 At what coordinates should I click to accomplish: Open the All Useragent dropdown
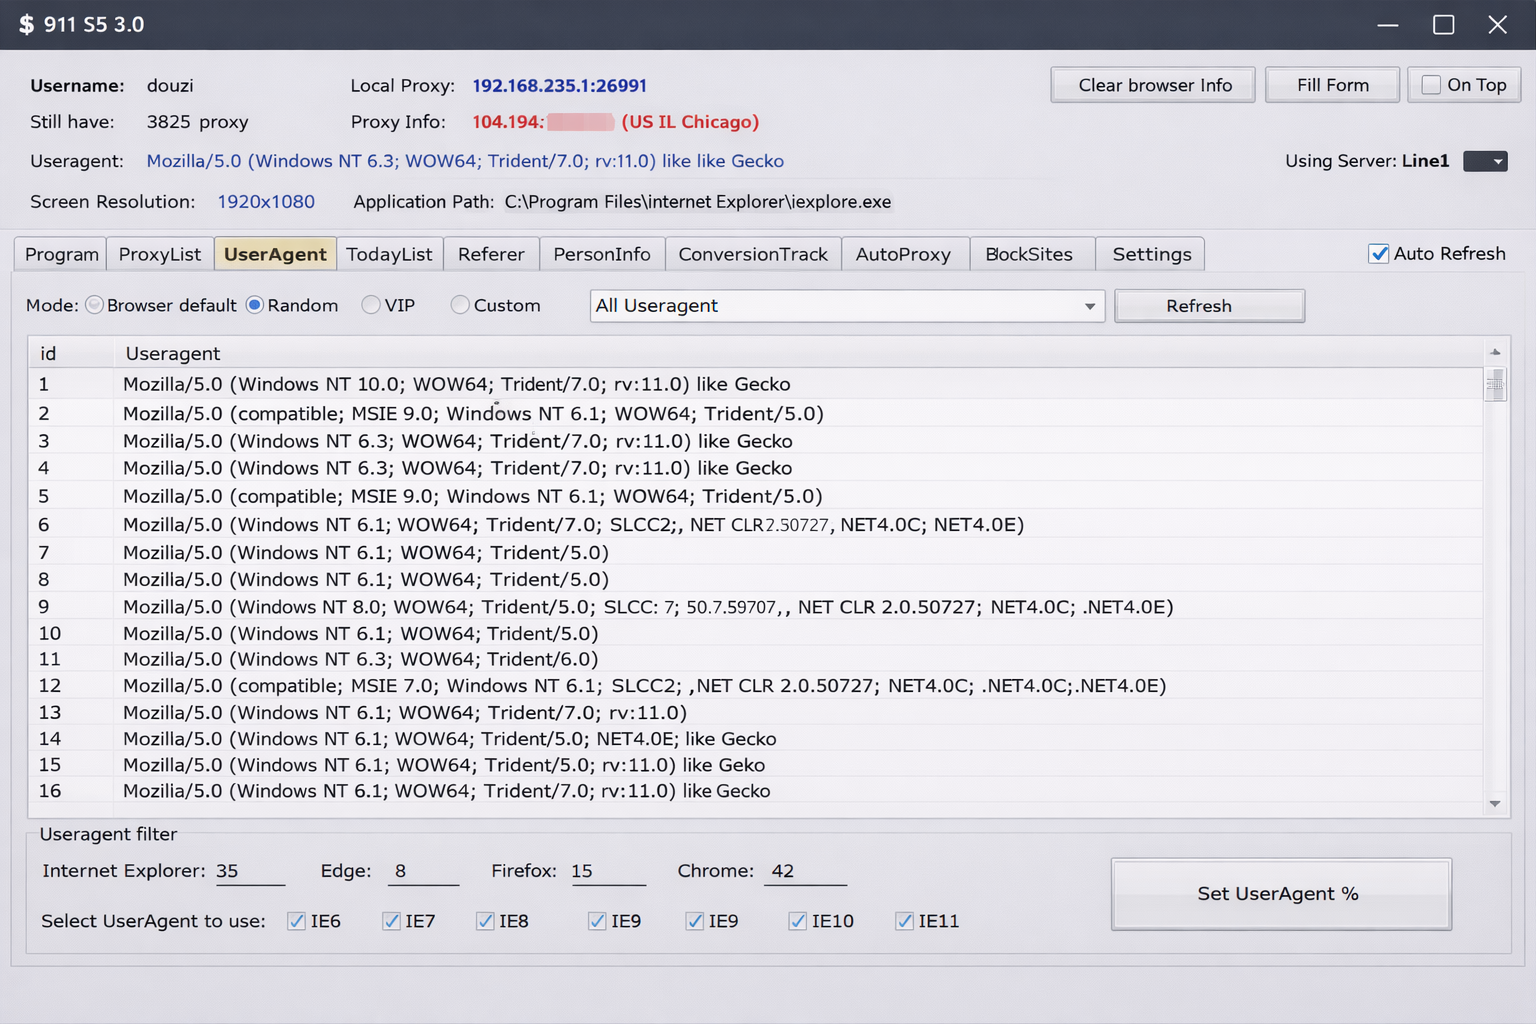(1089, 306)
